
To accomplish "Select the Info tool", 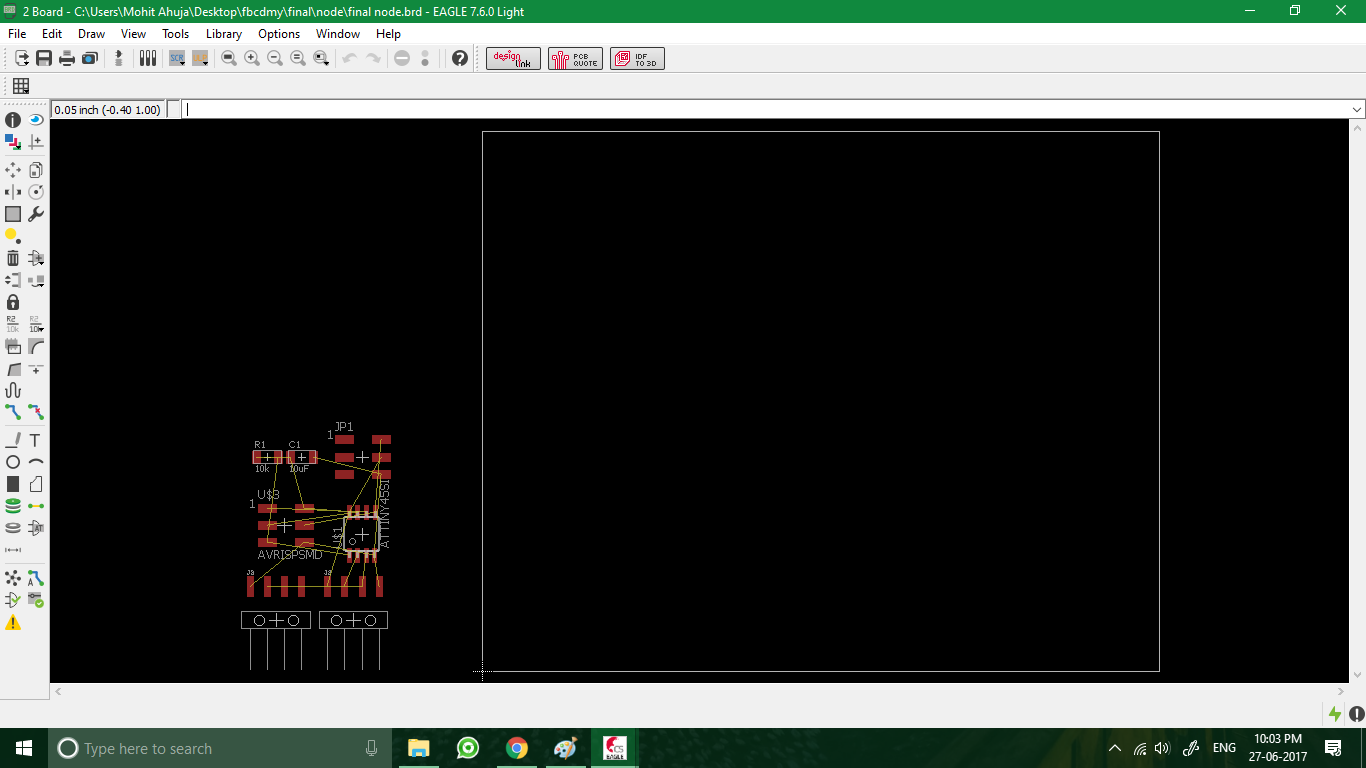I will point(13,120).
